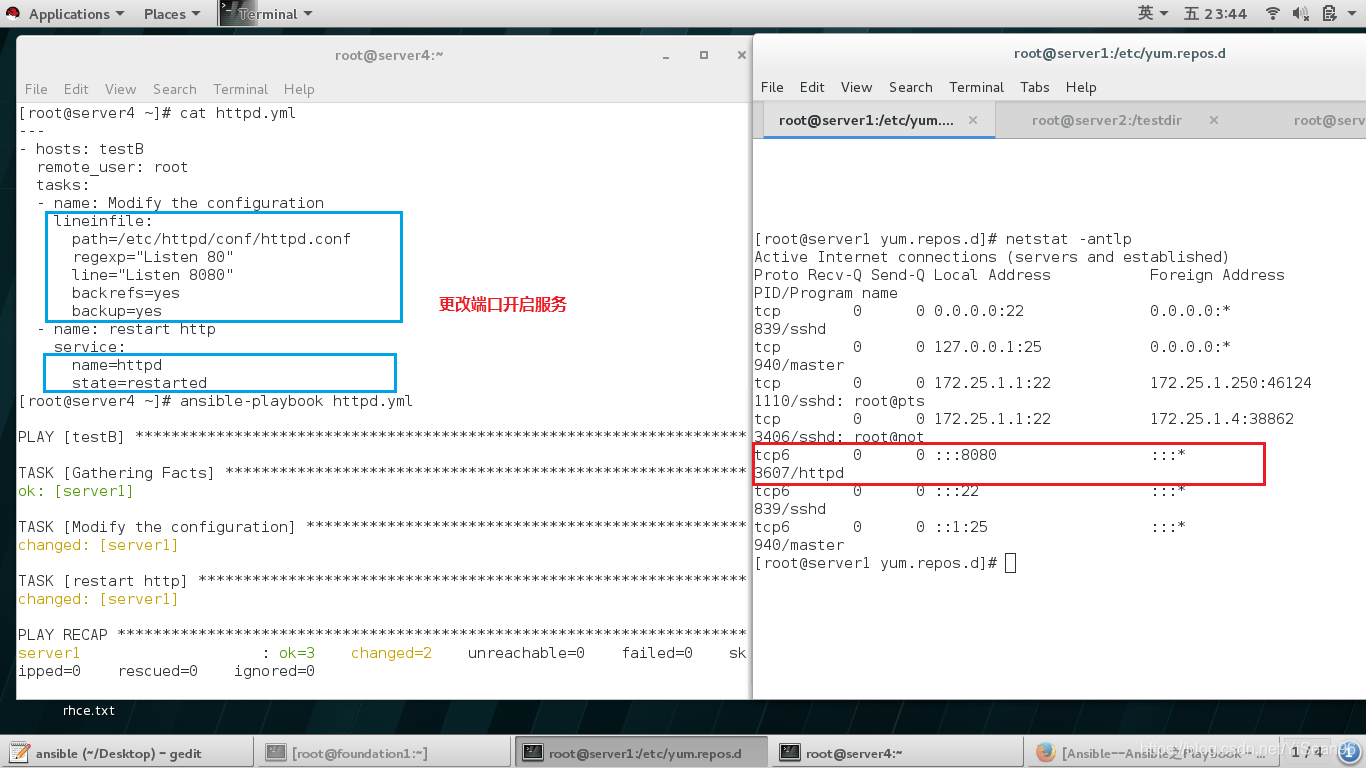Viewport: 1366px width, 768px height.
Task: Open Search menu in server1 terminal
Action: pos(910,87)
